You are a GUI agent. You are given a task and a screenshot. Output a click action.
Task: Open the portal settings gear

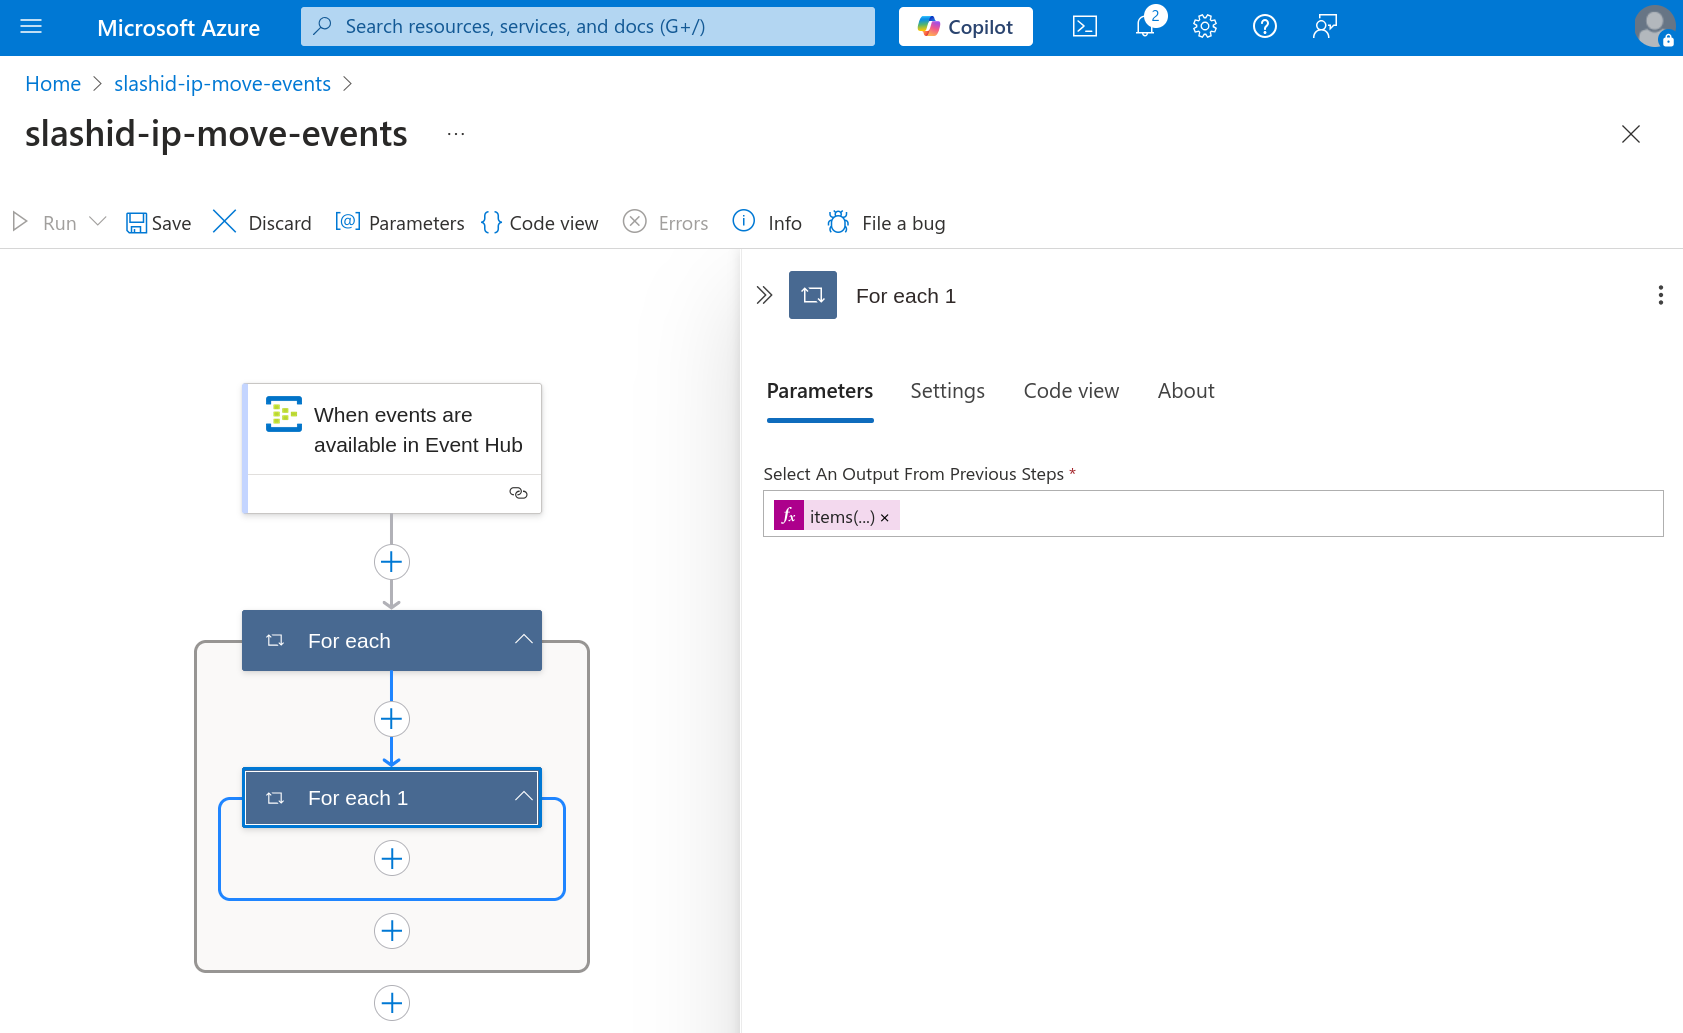[x=1204, y=27]
